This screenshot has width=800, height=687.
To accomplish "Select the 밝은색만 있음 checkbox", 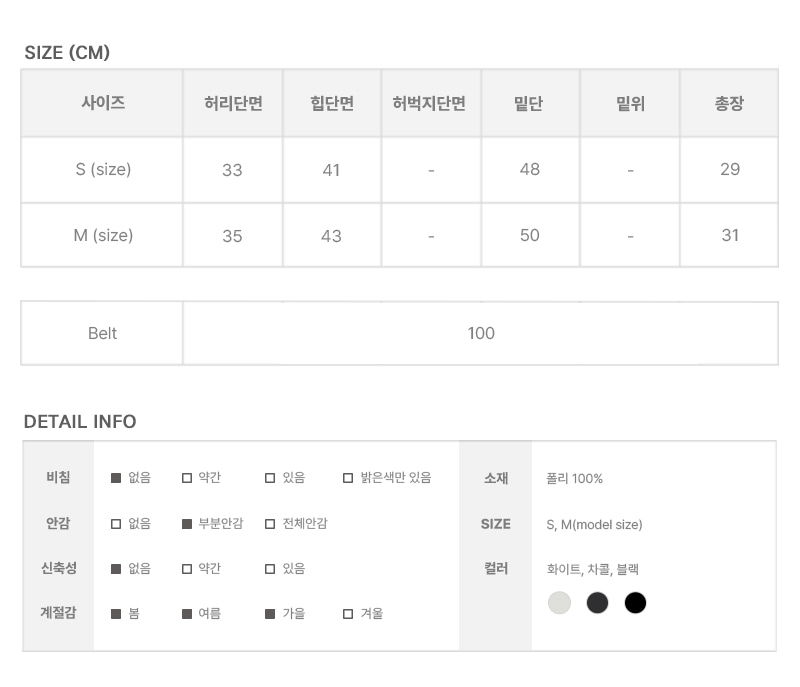I will pyautogui.click(x=348, y=478).
